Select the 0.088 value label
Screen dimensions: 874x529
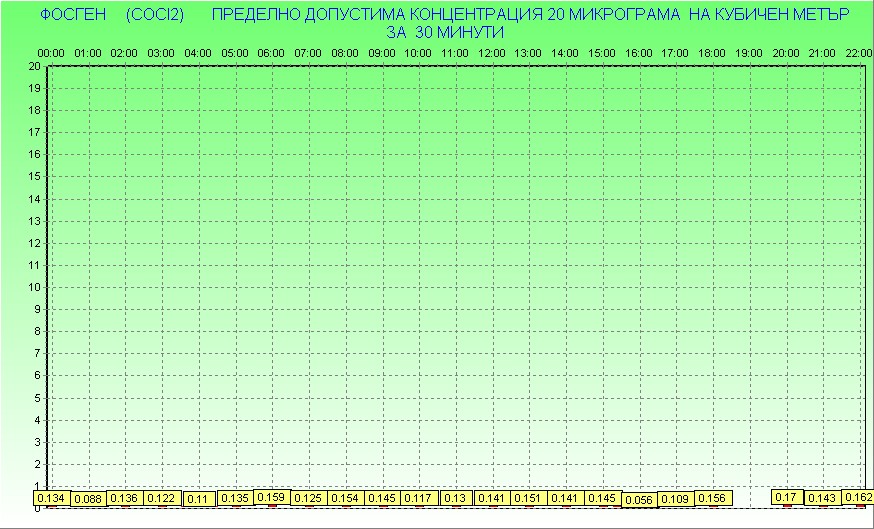[88, 499]
